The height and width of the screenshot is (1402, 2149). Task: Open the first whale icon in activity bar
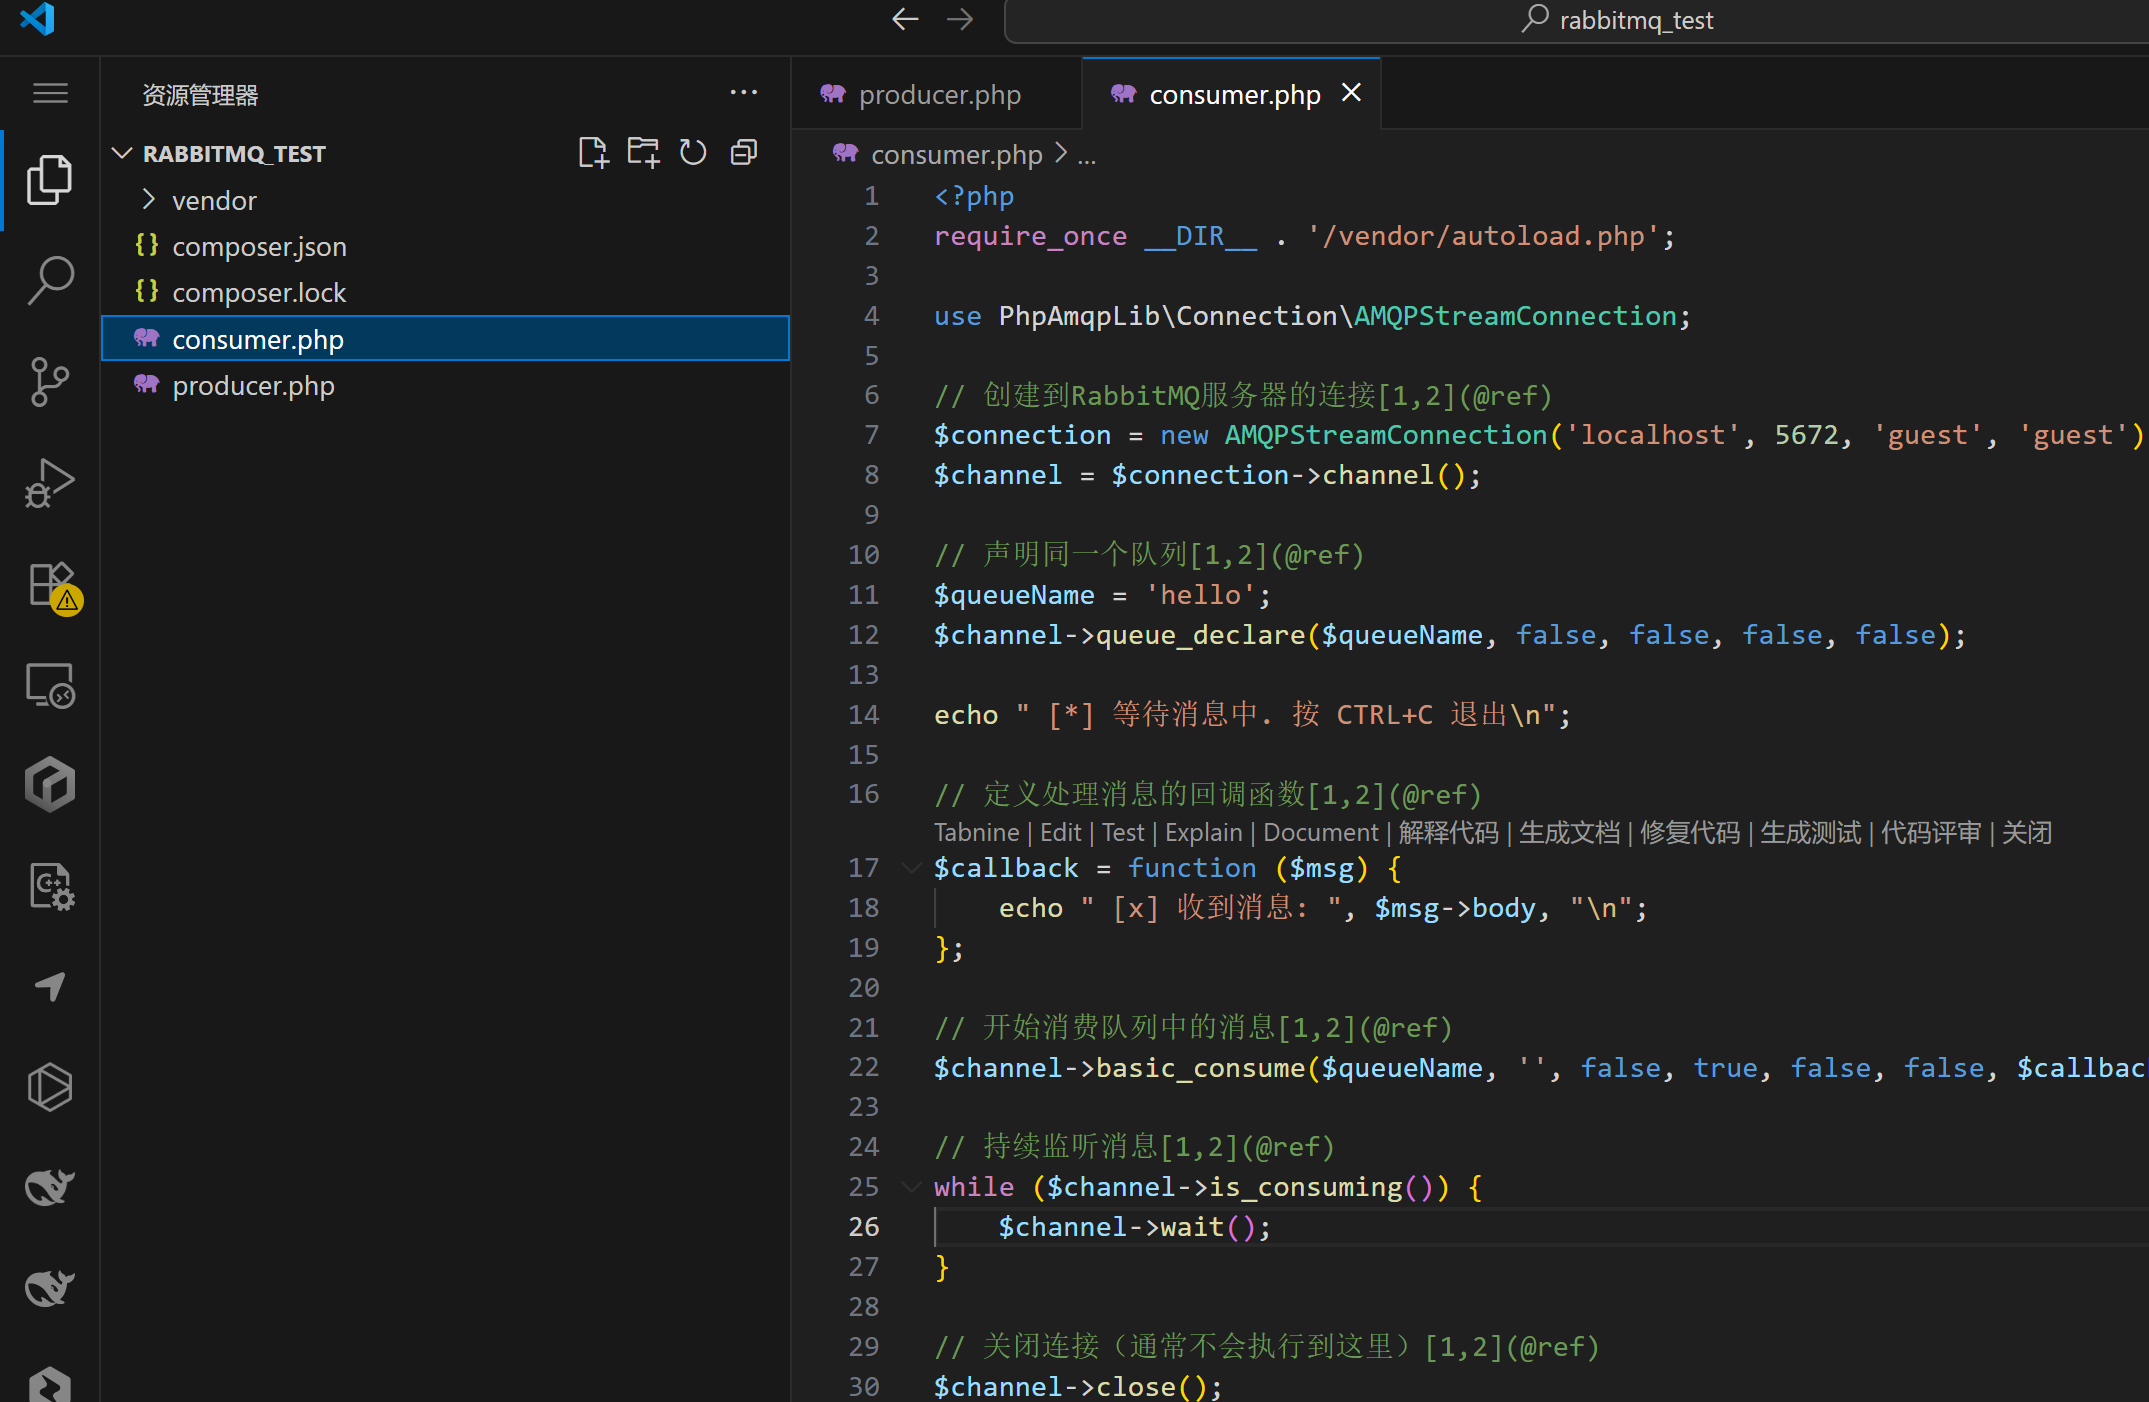[x=50, y=1187]
